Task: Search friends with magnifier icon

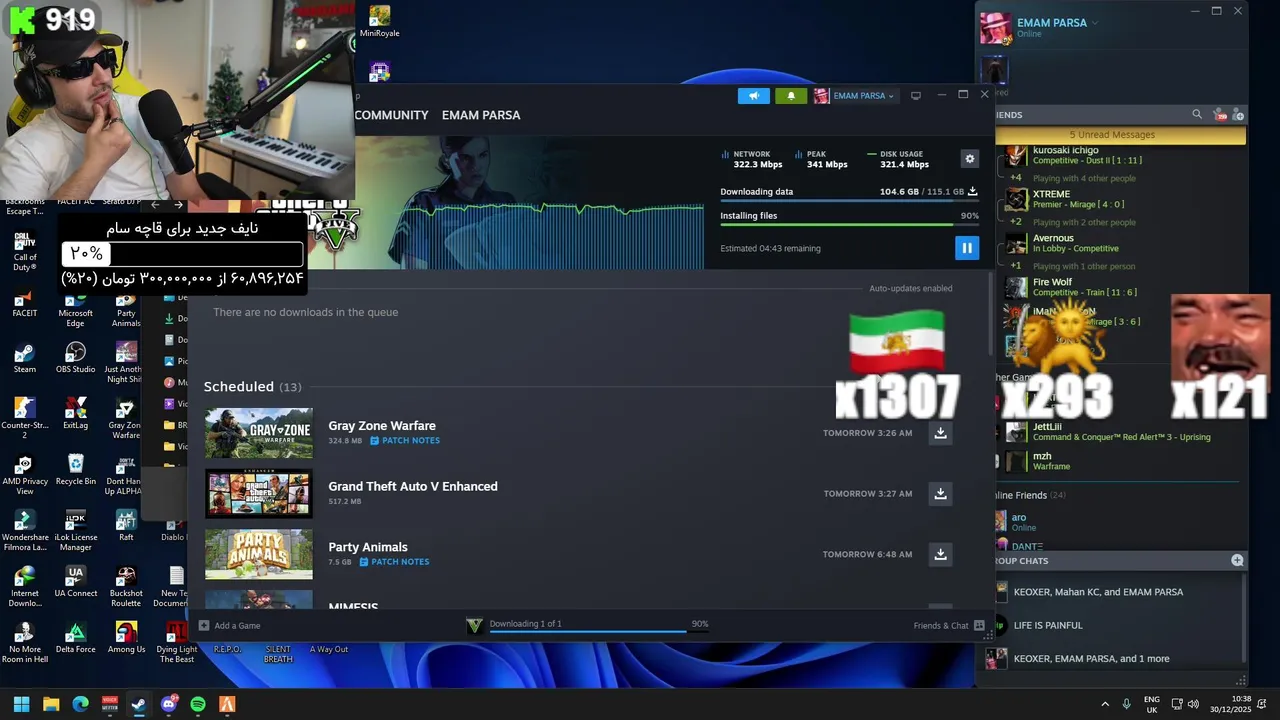Action: pos(1197,115)
